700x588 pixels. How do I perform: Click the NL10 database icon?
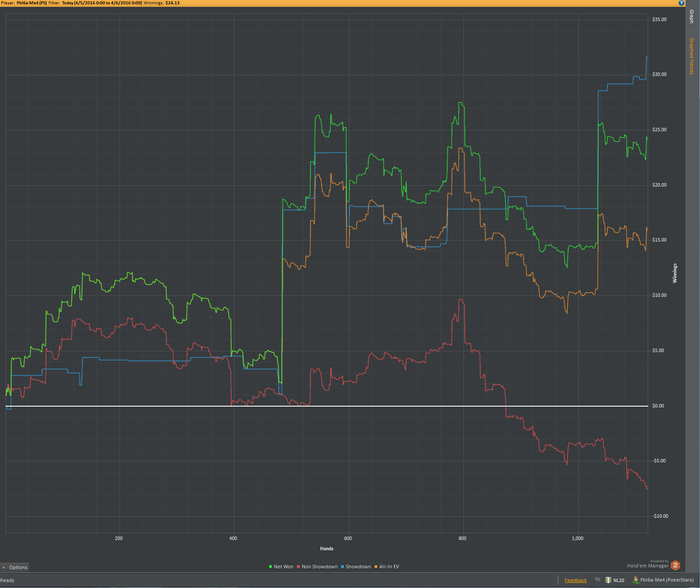pyautogui.click(x=608, y=580)
